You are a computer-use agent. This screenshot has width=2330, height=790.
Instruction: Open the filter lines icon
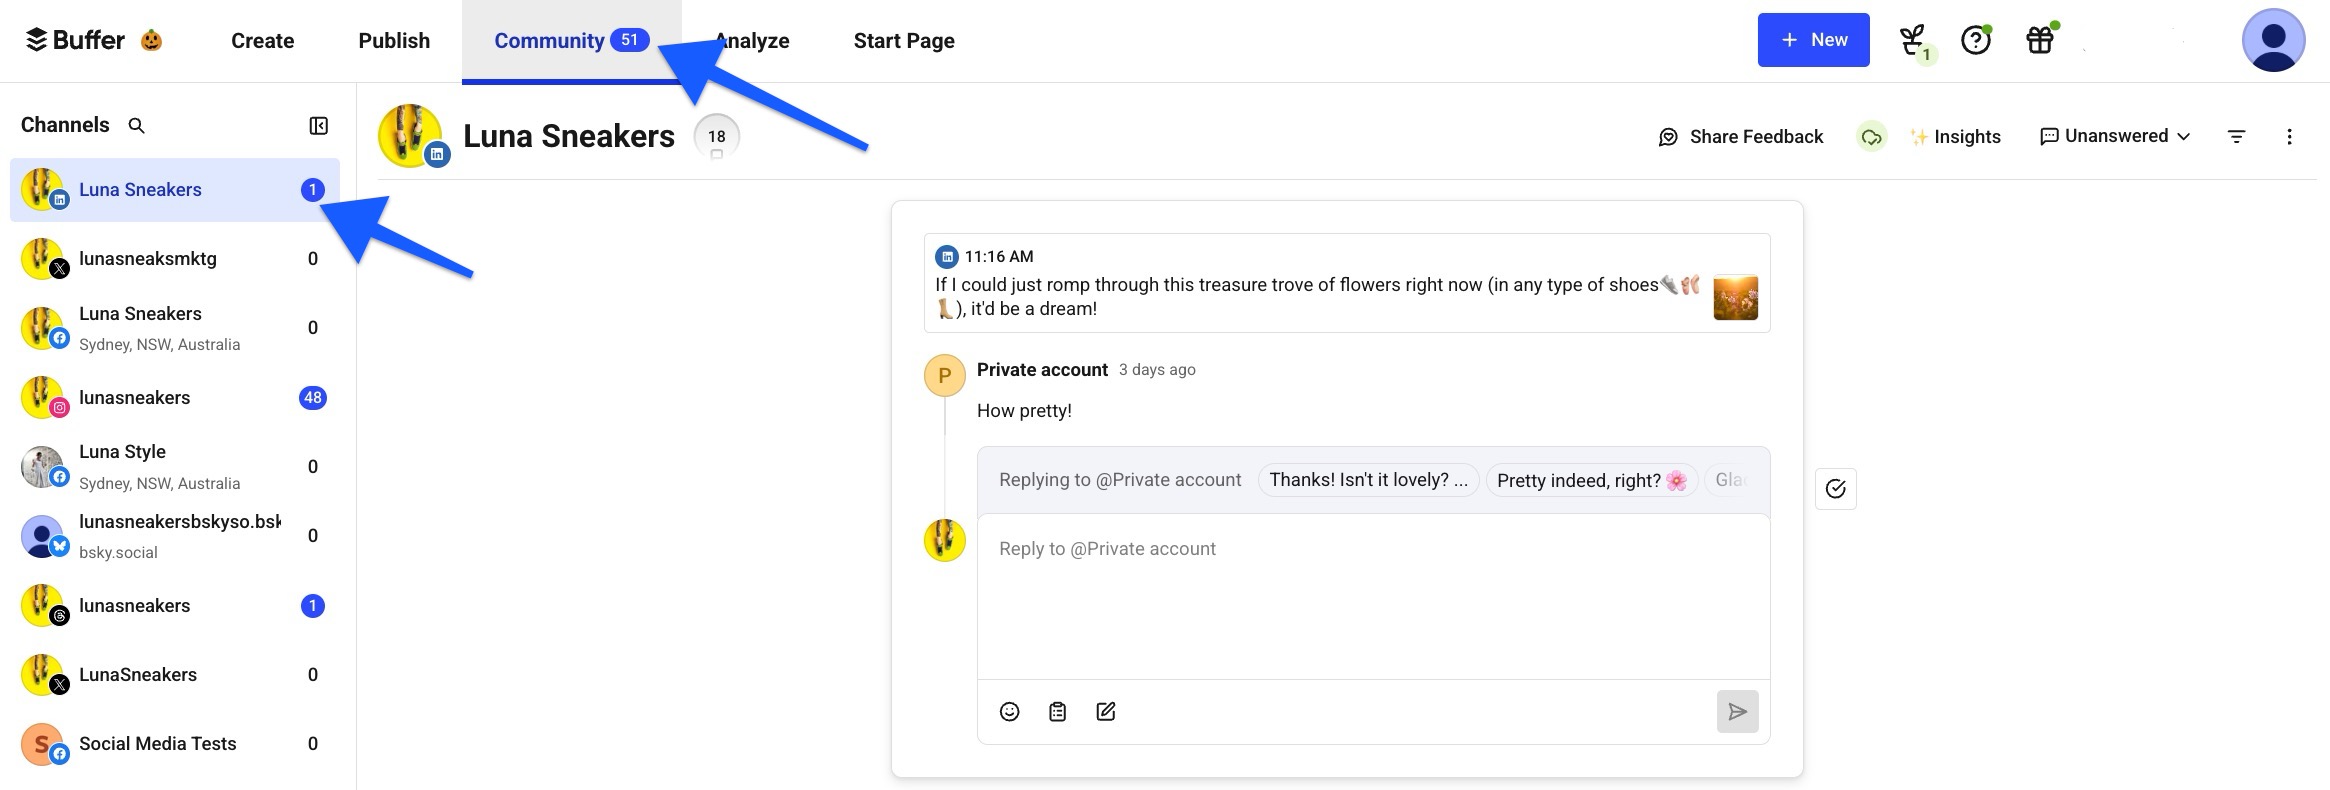pyautogui.click(x=2237, y=137)
